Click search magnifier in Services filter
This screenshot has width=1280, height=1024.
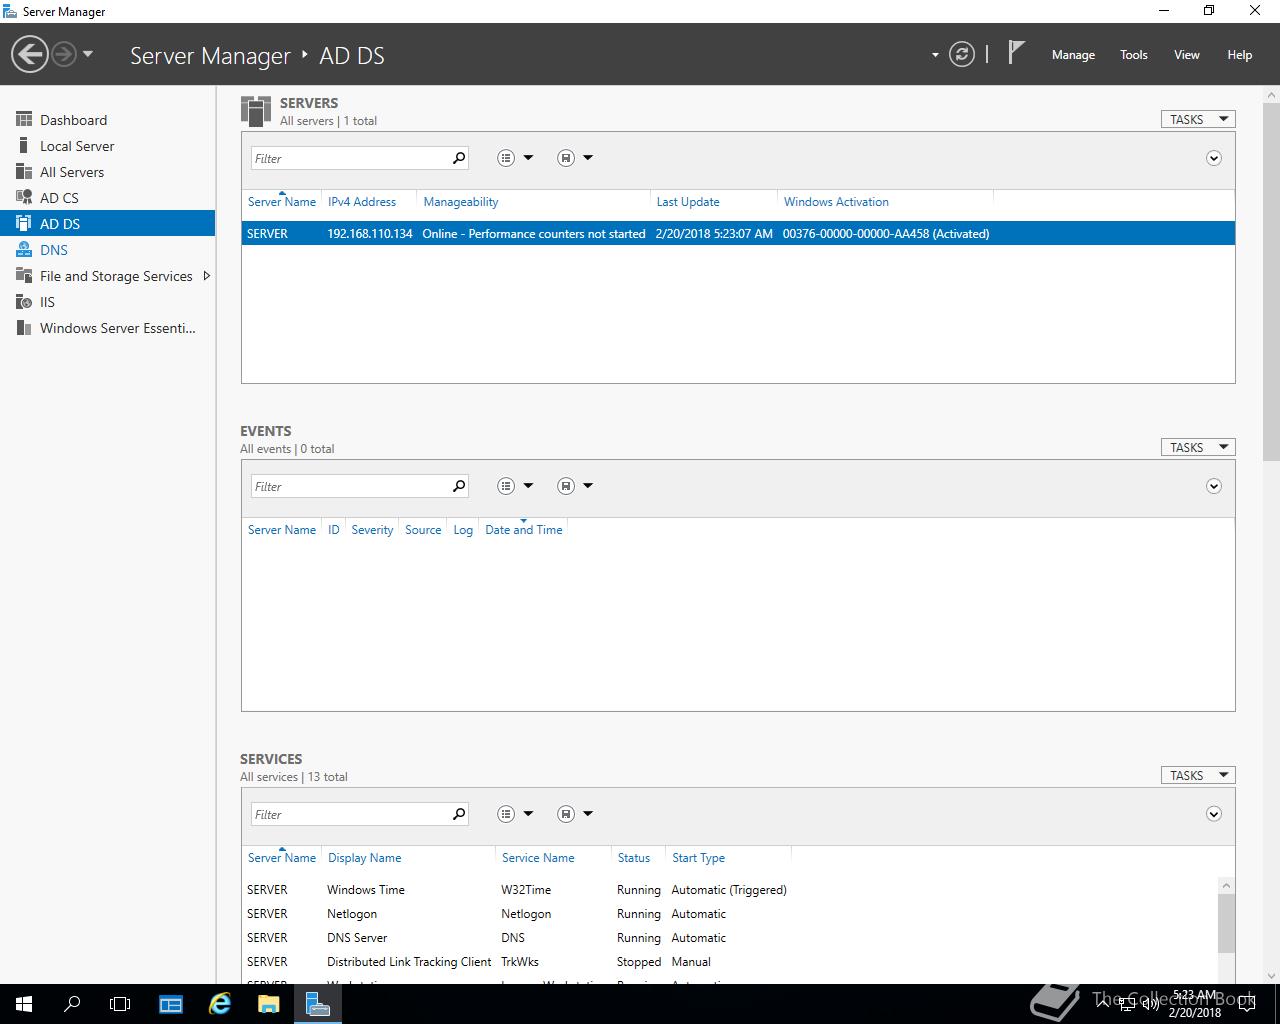459,814
